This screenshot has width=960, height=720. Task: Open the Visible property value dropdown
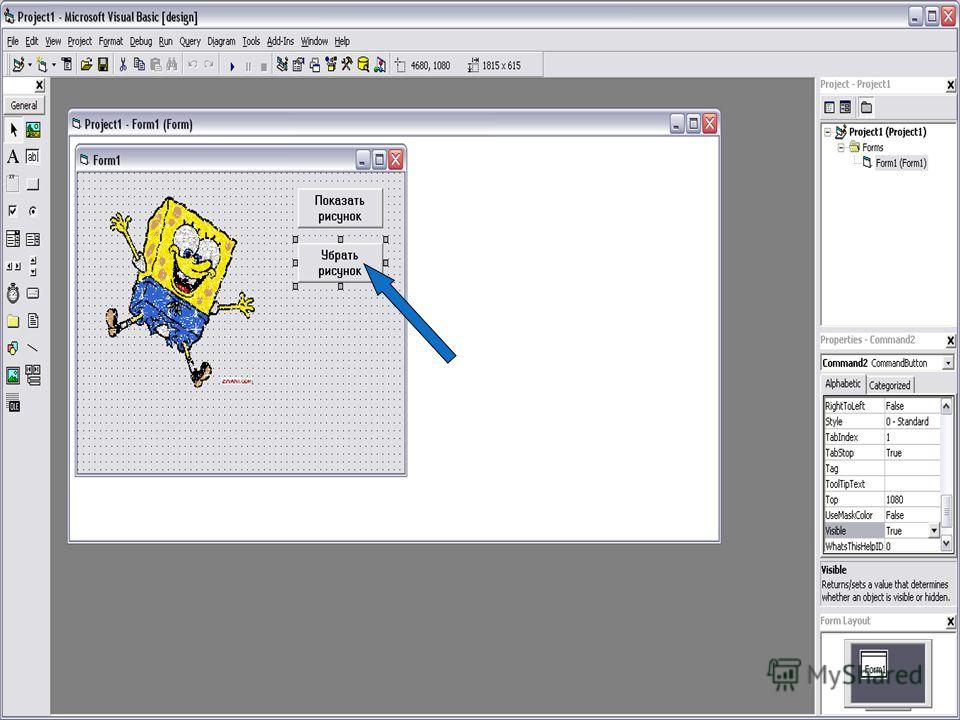[x=934, y=531]
